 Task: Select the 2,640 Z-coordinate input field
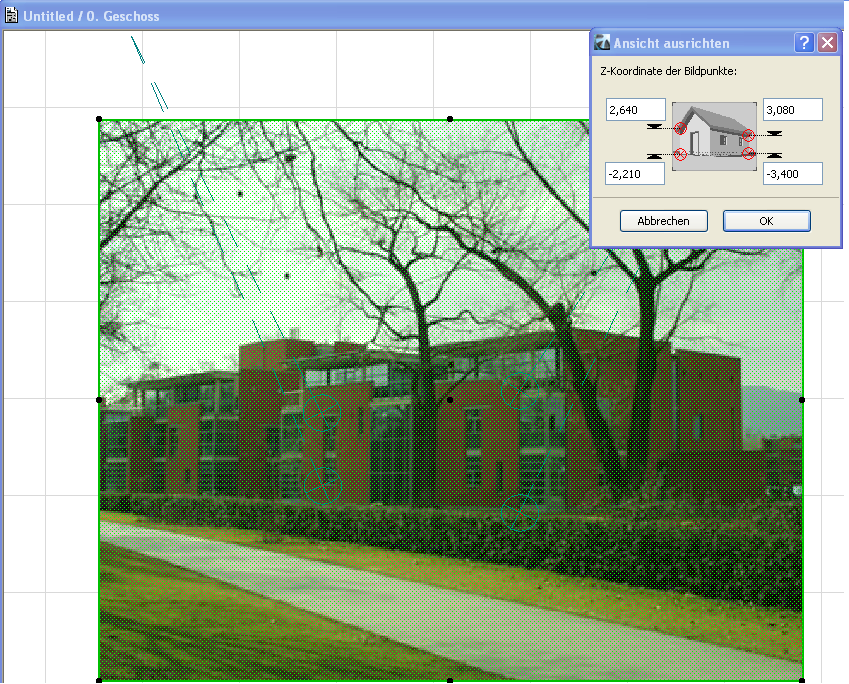point(634,109)
